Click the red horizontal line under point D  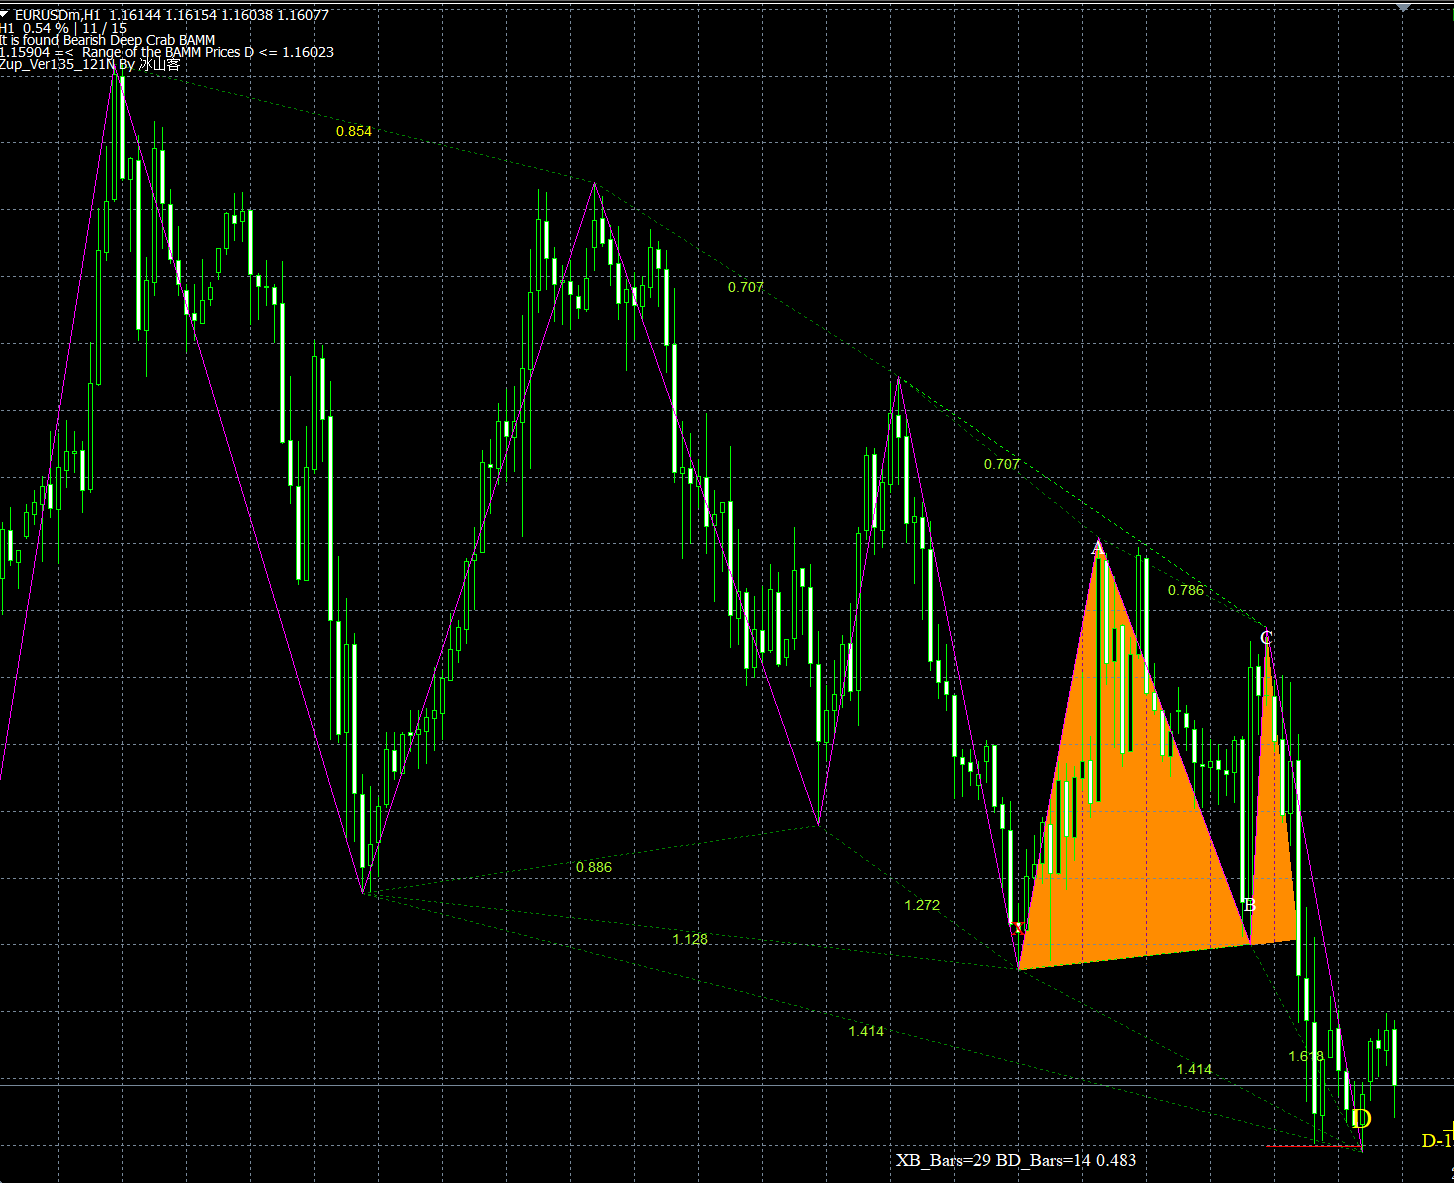click(1310, 1146)
